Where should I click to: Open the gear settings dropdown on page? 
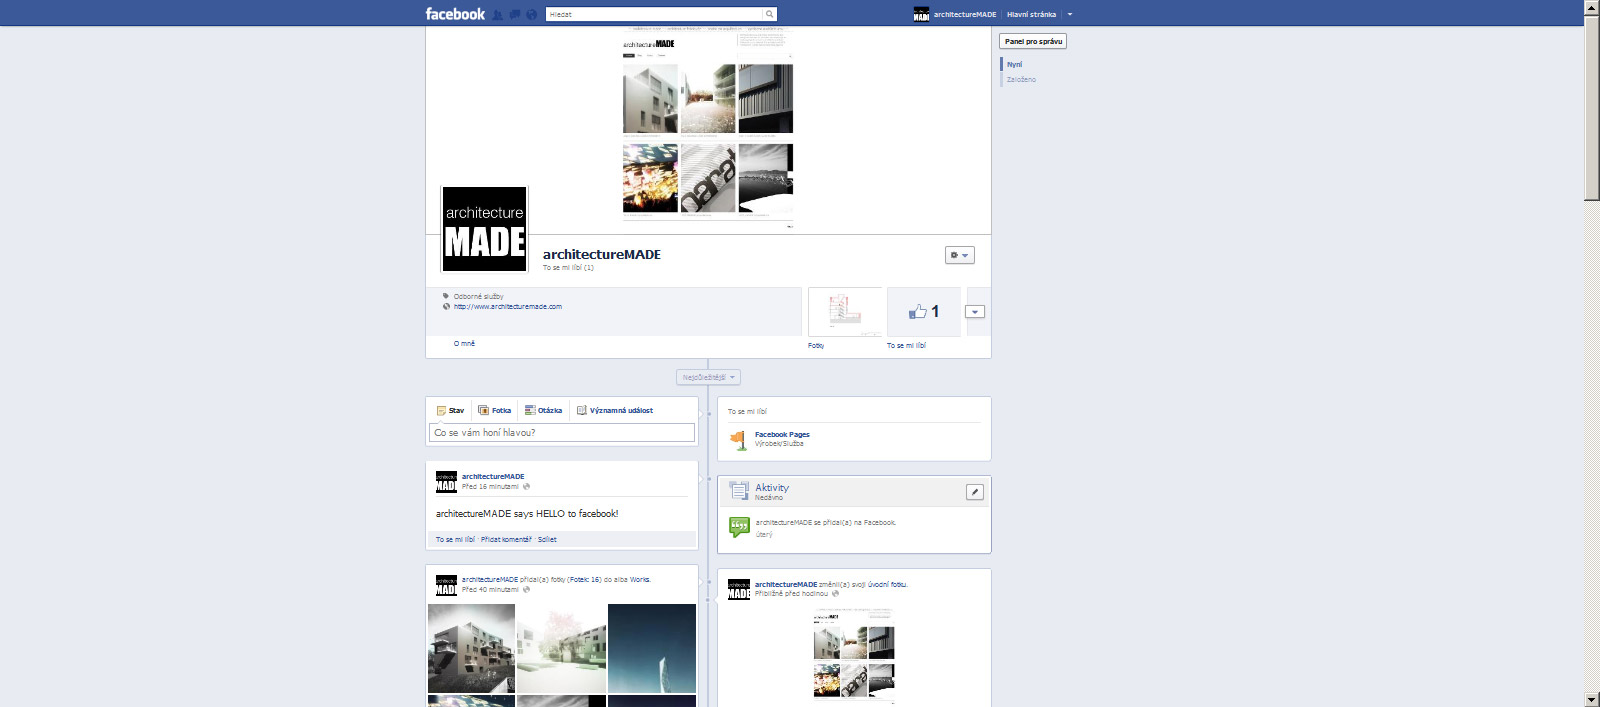(959, 255)
